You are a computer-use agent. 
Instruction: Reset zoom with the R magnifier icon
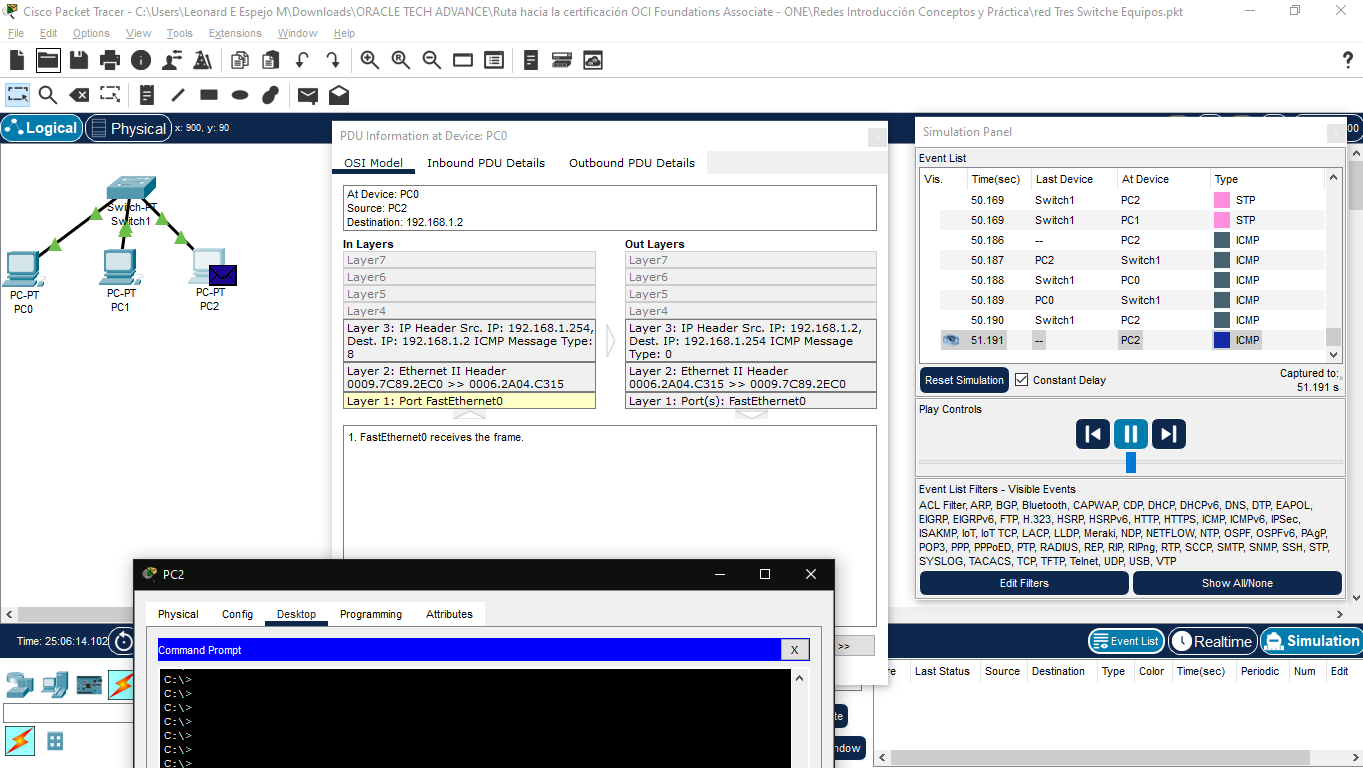click(x=401, y=60)
